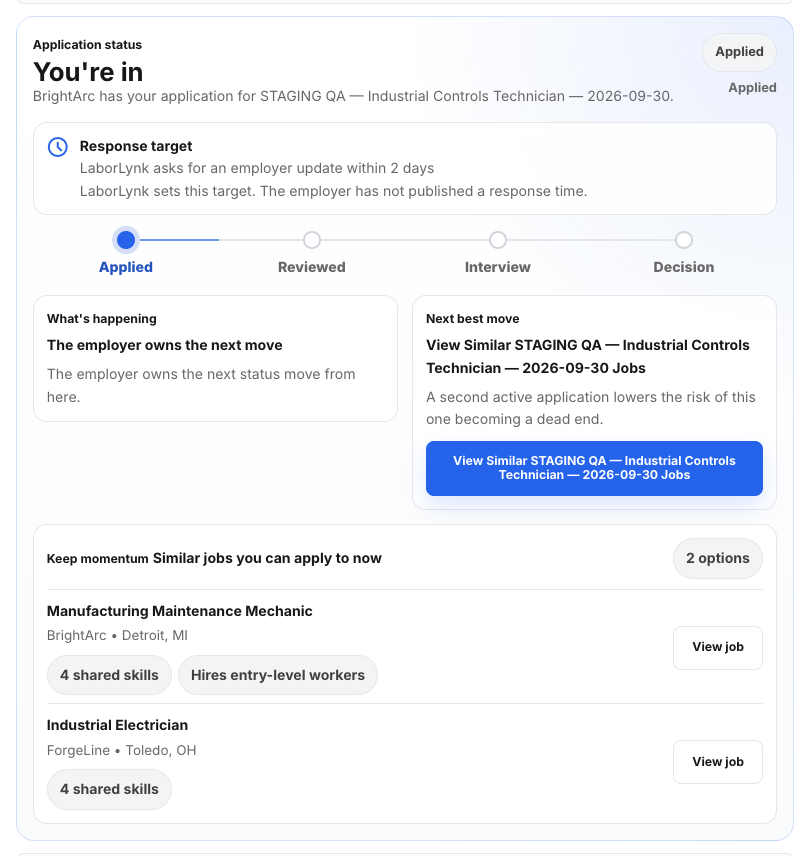The image size is (810, 856).
Task: Select the Interview step marker
Action: coord(498,240)
